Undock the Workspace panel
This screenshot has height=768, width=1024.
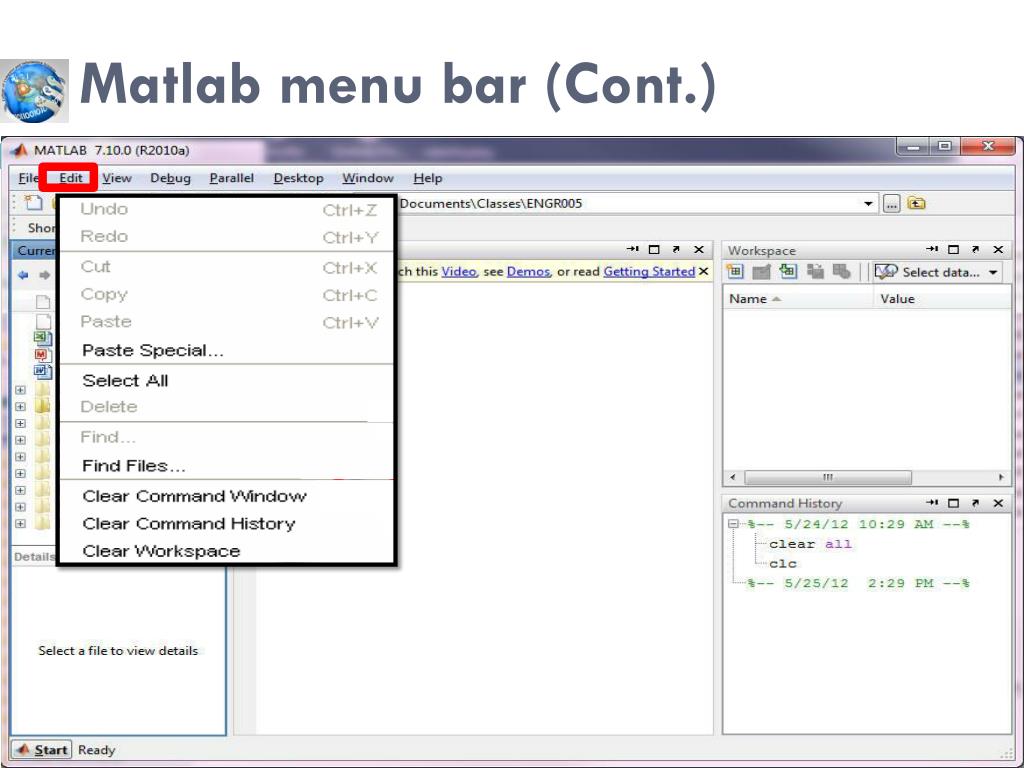[975, 249]
